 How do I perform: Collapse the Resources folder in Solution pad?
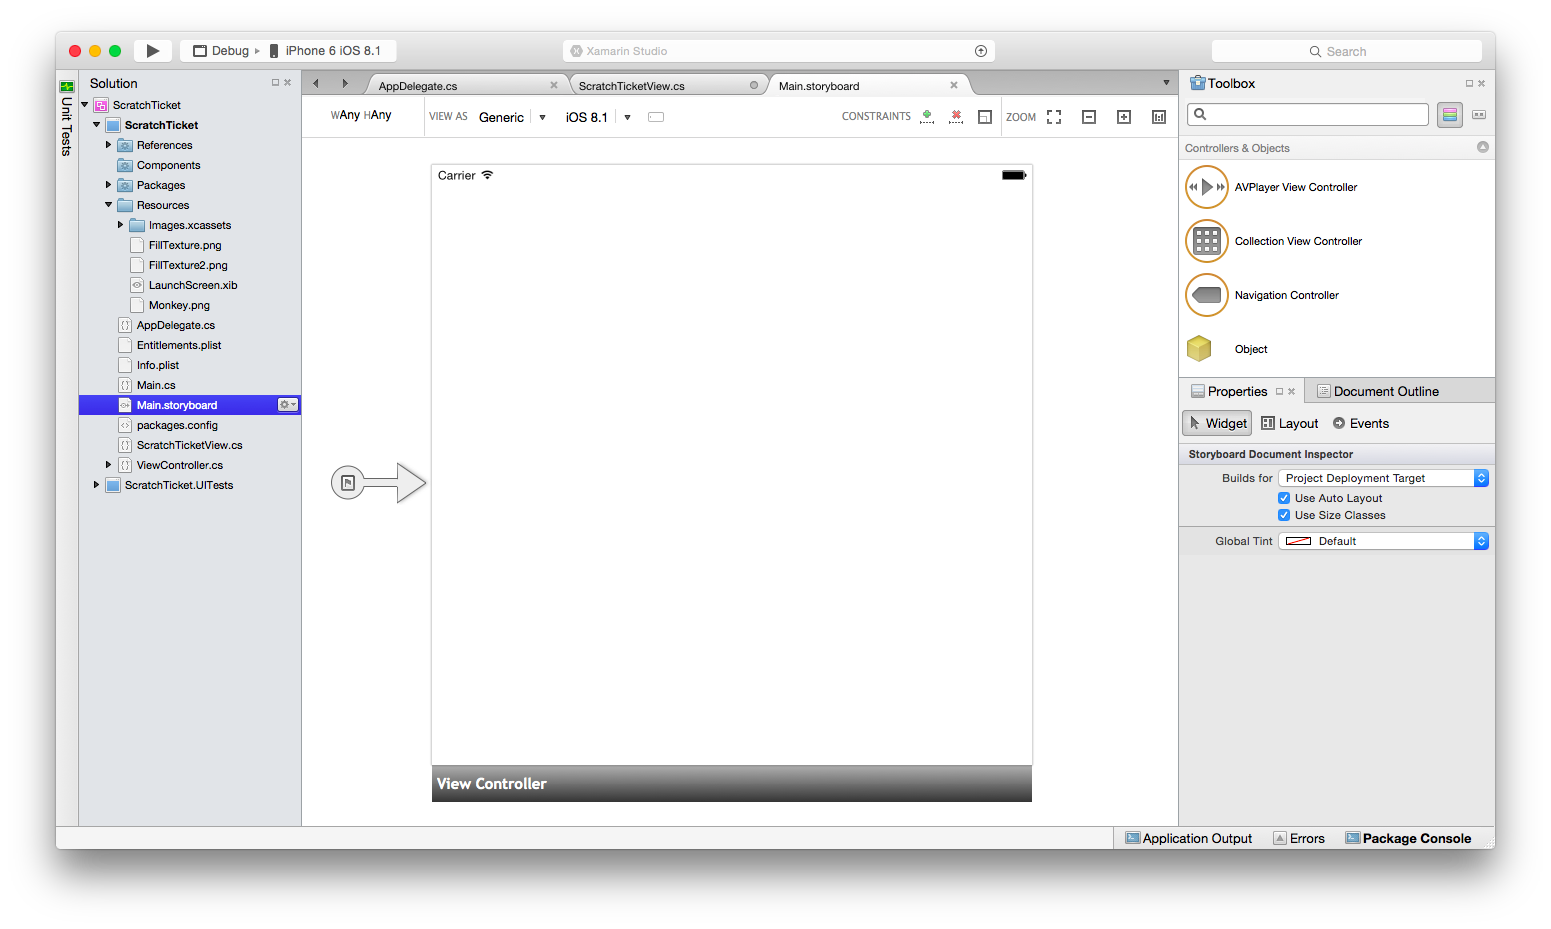108,204
